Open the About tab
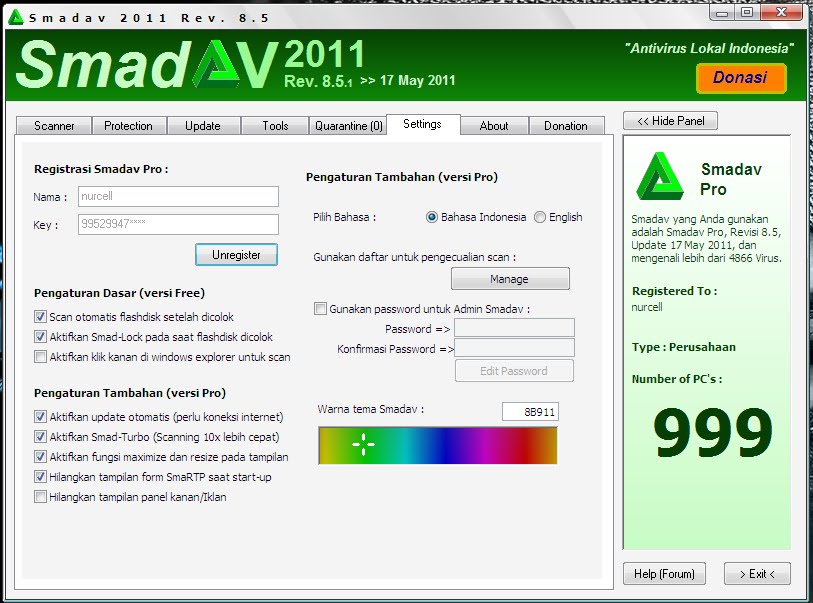 pyautogui.click(x=494, y=125)
